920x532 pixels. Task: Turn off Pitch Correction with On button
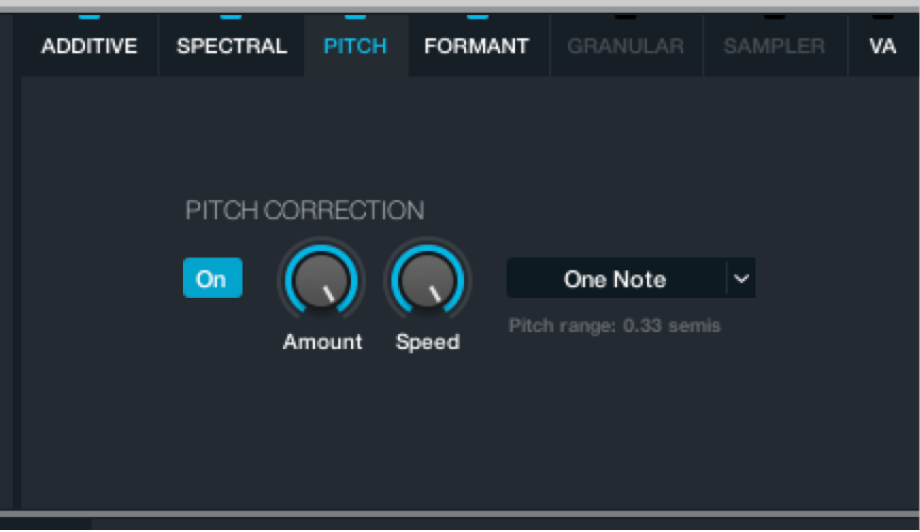point(212,279)
